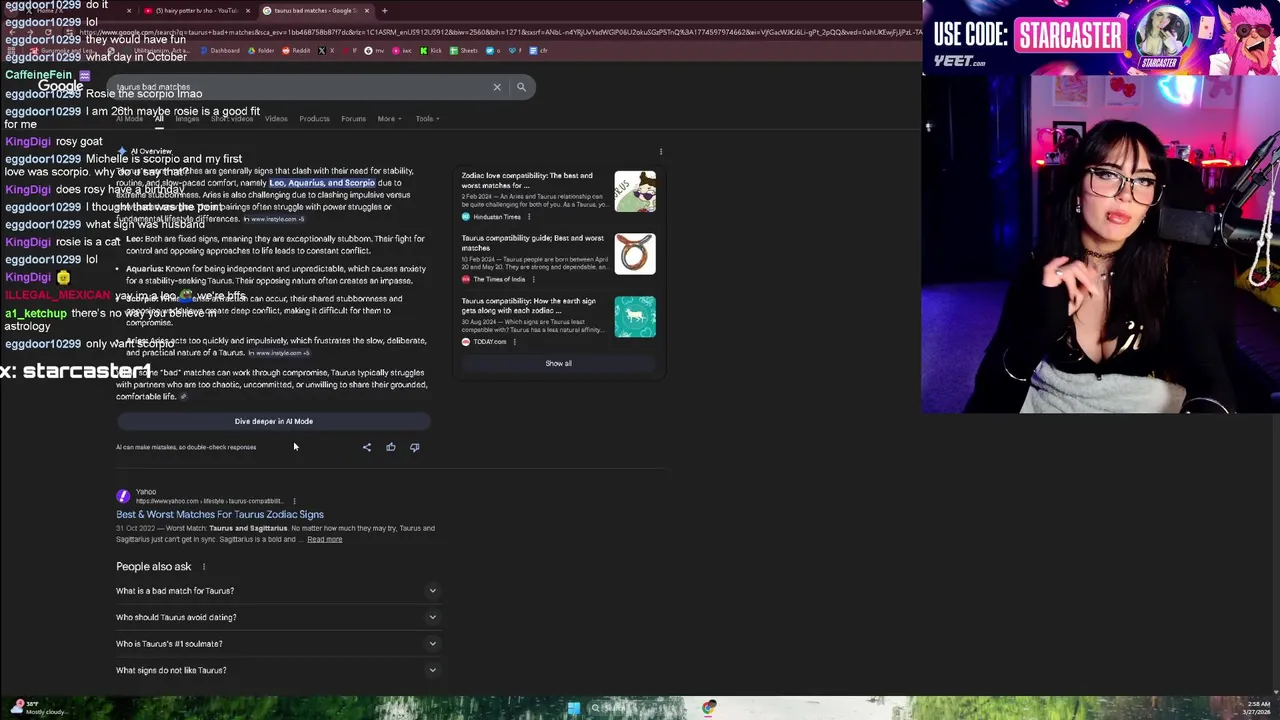Viewport: 1280px width, 720px height.
Task: Select the All results tab
Action: (x=159, y=118)
